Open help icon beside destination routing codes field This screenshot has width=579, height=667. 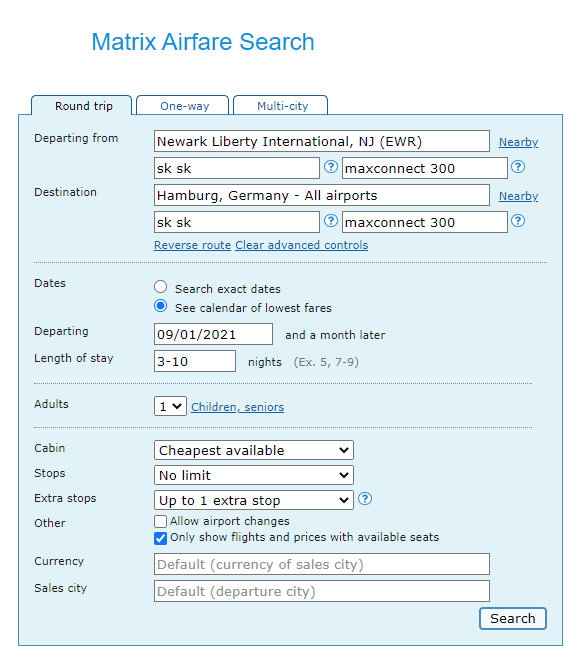(331, 221)
